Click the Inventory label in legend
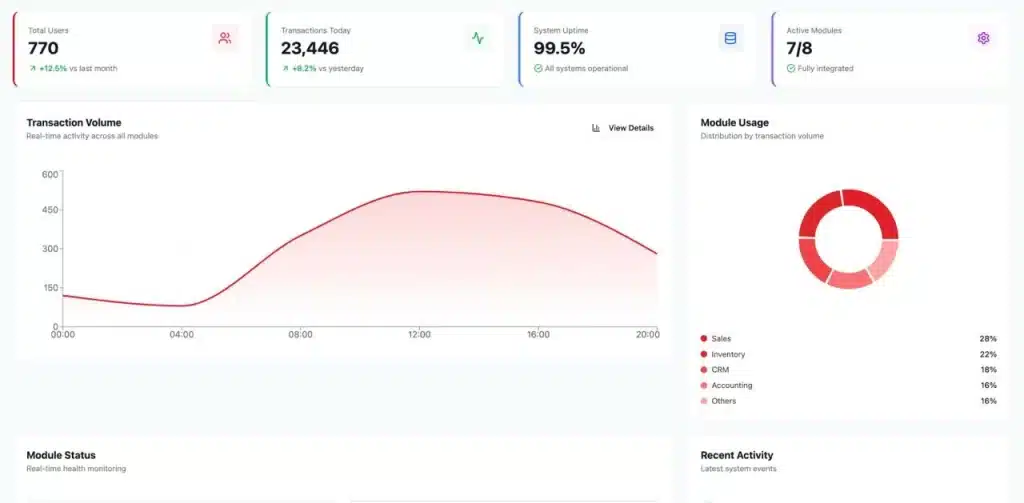1024x503 pixels. pos(728,354)
